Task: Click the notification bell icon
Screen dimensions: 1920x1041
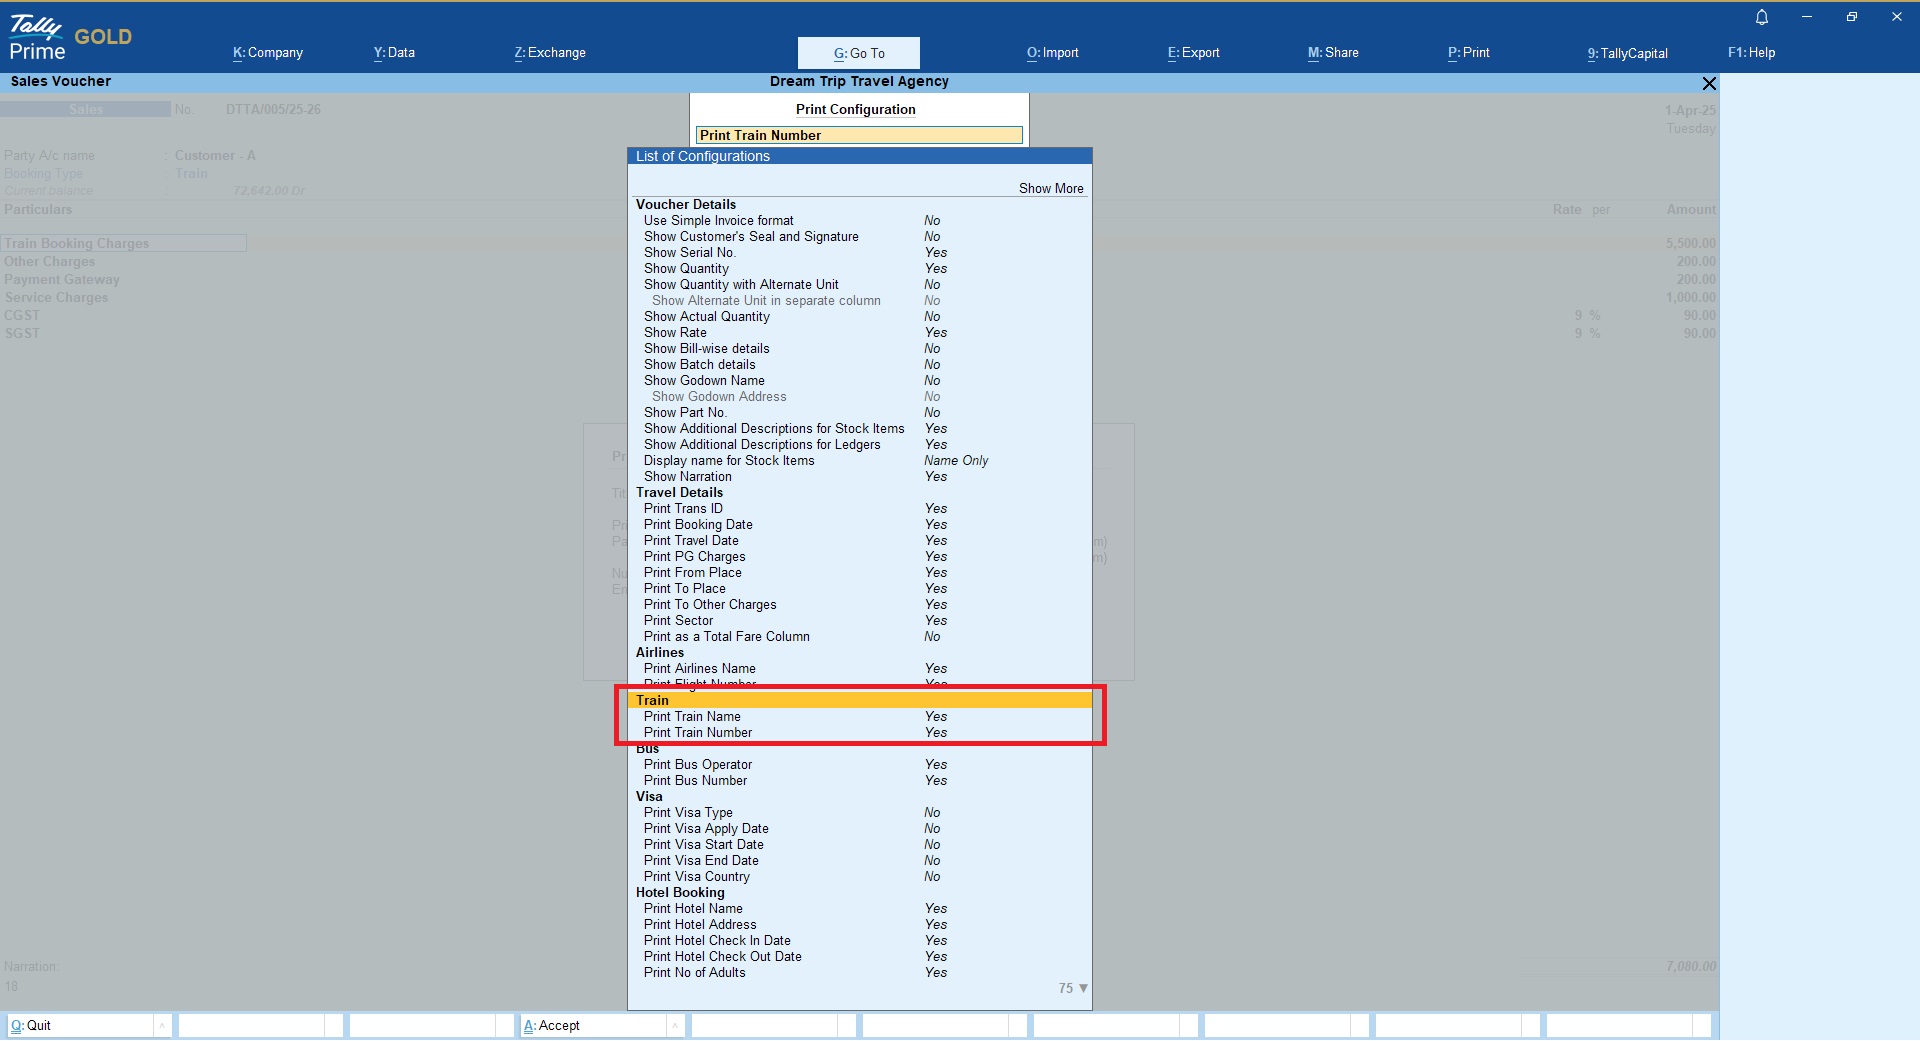Action: [1762, 17]
